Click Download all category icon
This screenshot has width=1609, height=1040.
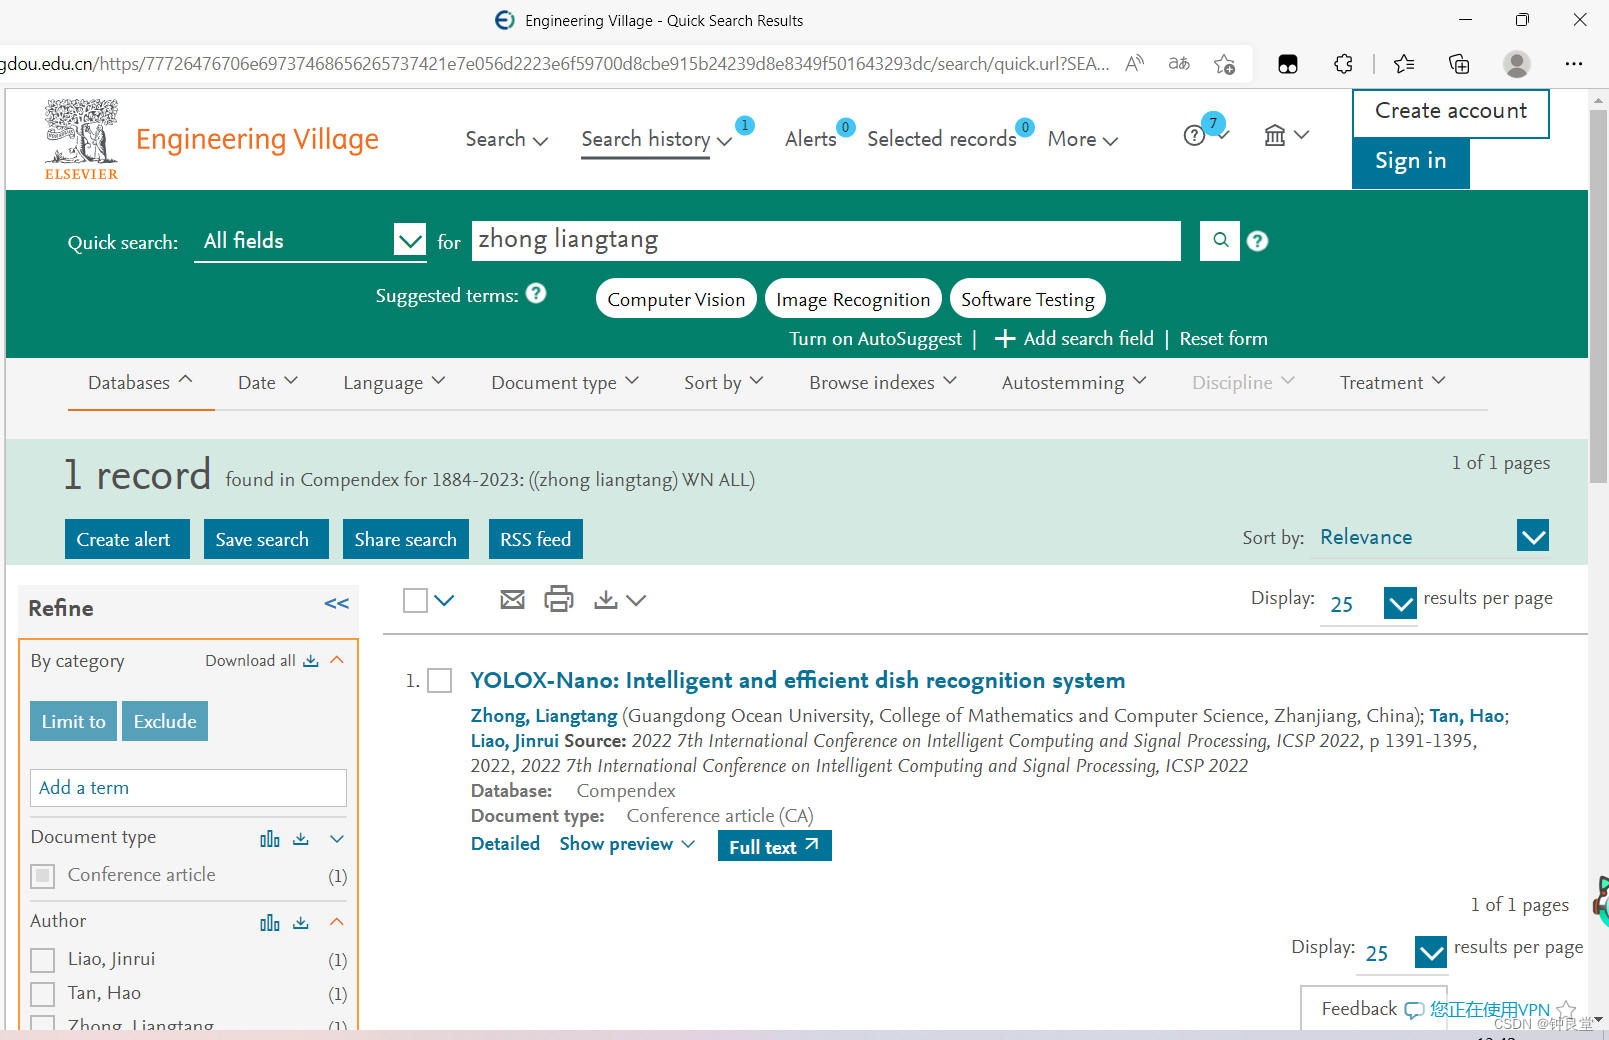coord(311,661)
